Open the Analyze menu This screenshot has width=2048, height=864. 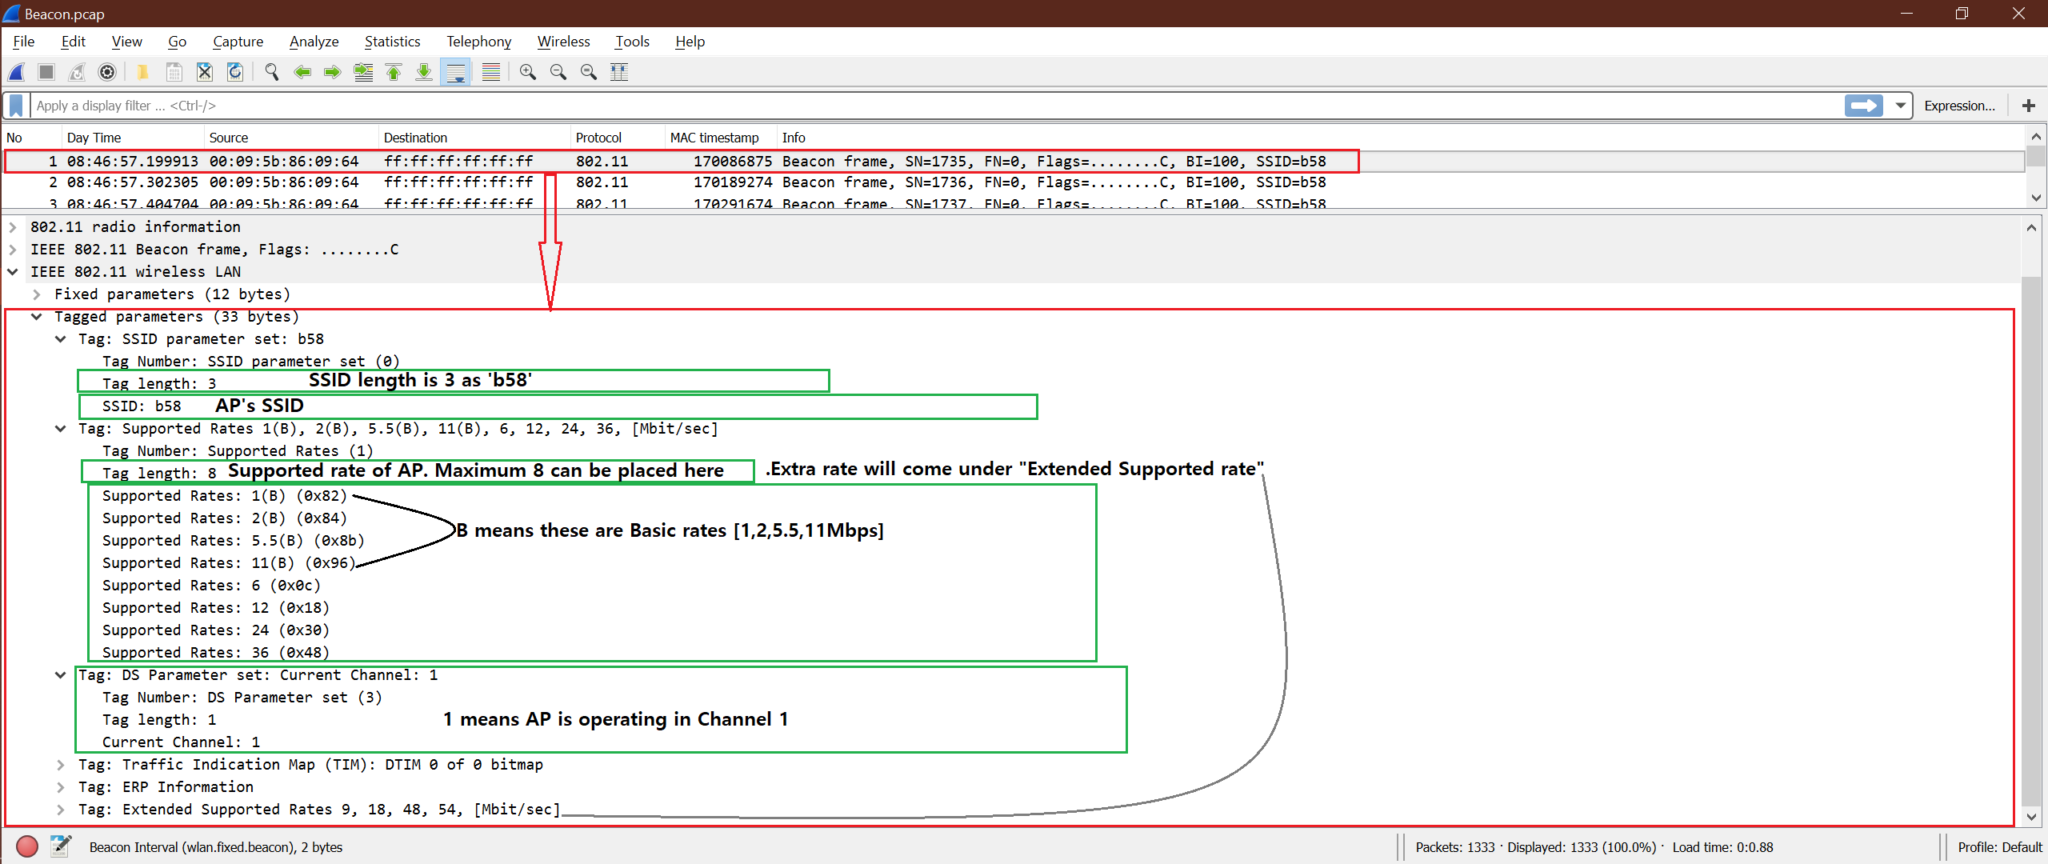(314, 41)
